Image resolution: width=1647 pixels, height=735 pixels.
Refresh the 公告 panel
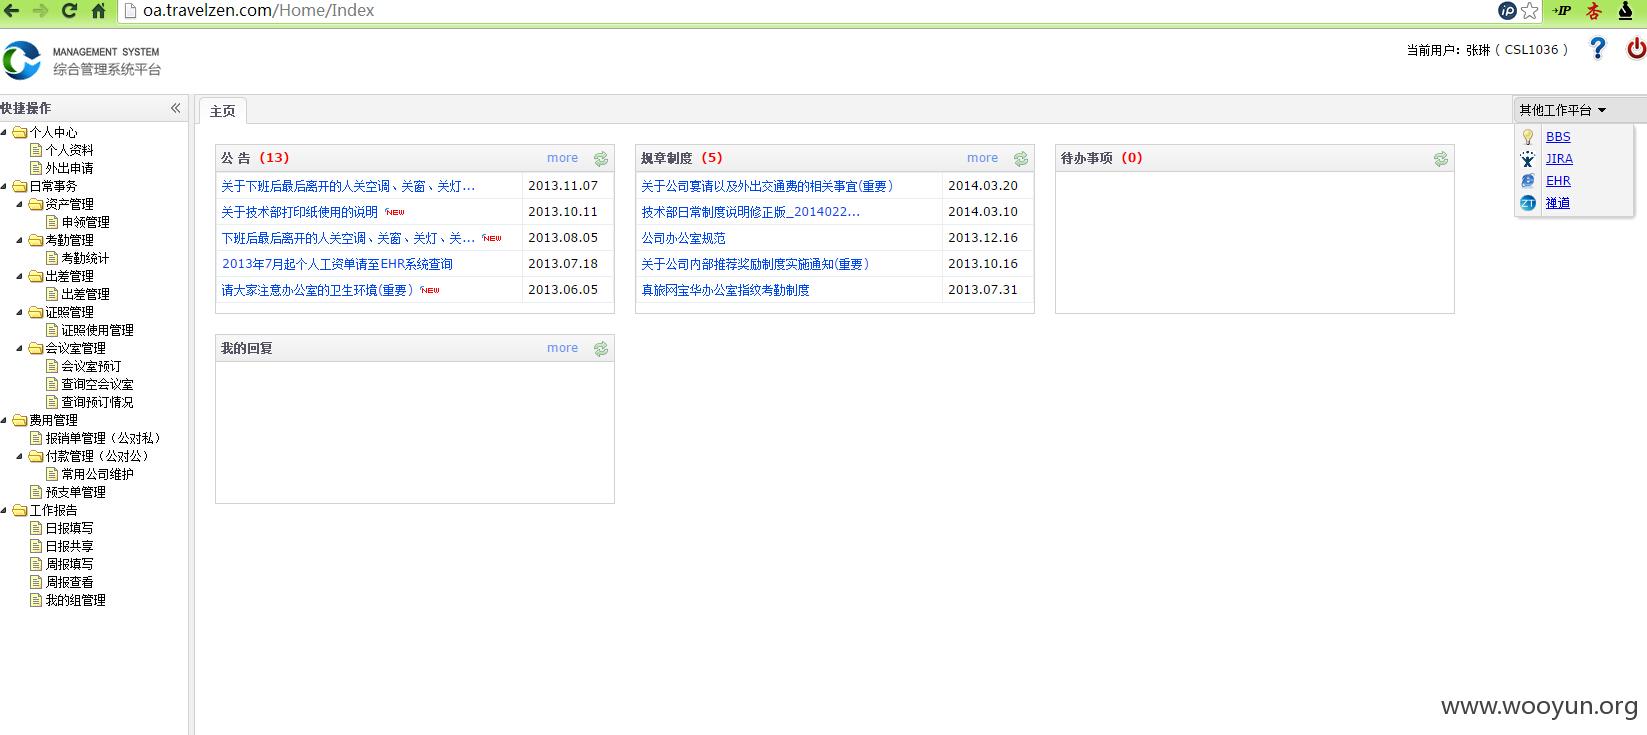(601, 159)
